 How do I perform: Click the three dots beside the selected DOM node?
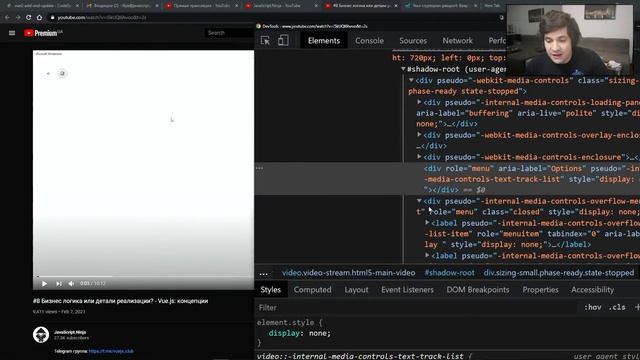[260, 168]
